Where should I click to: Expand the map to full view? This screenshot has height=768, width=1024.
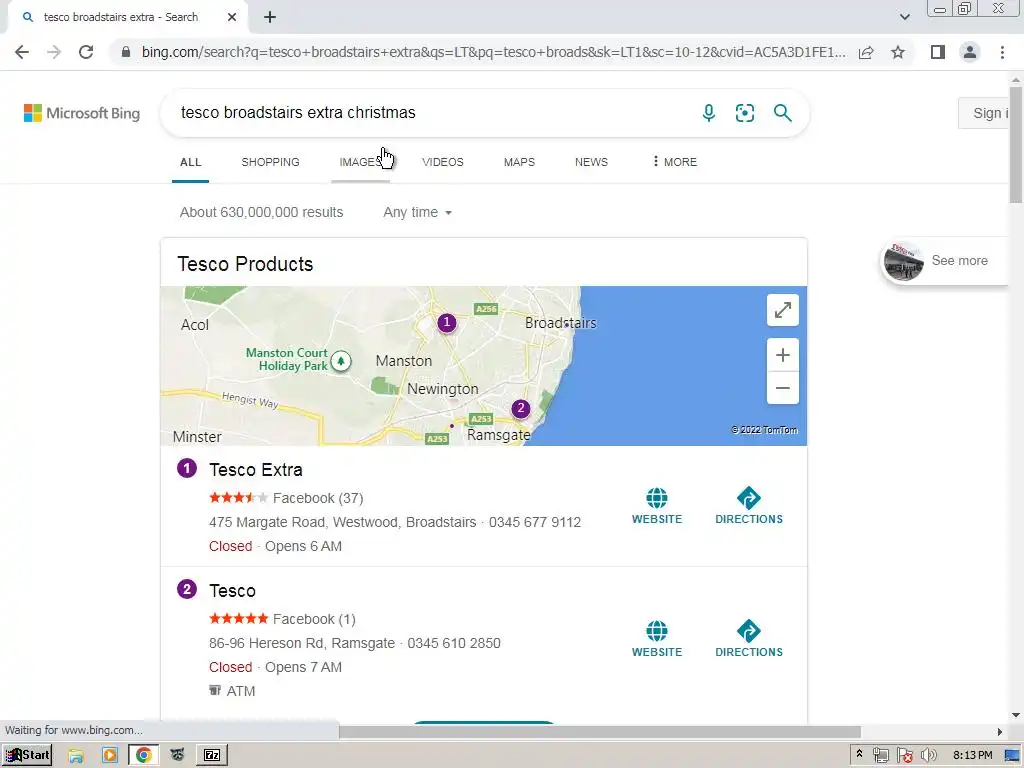[783, 310]
